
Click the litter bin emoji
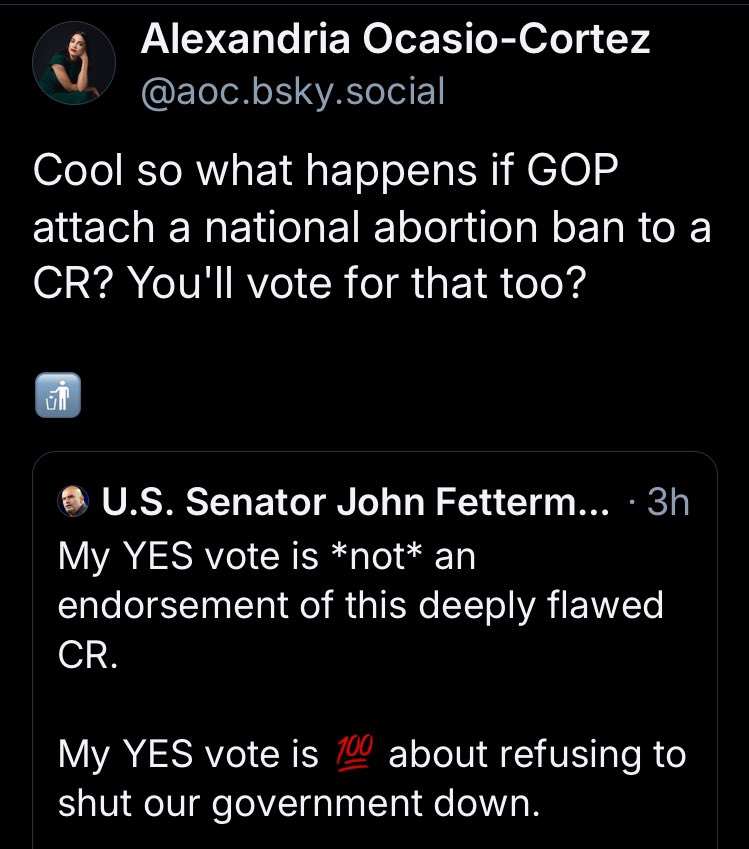(x=57, y=396)
